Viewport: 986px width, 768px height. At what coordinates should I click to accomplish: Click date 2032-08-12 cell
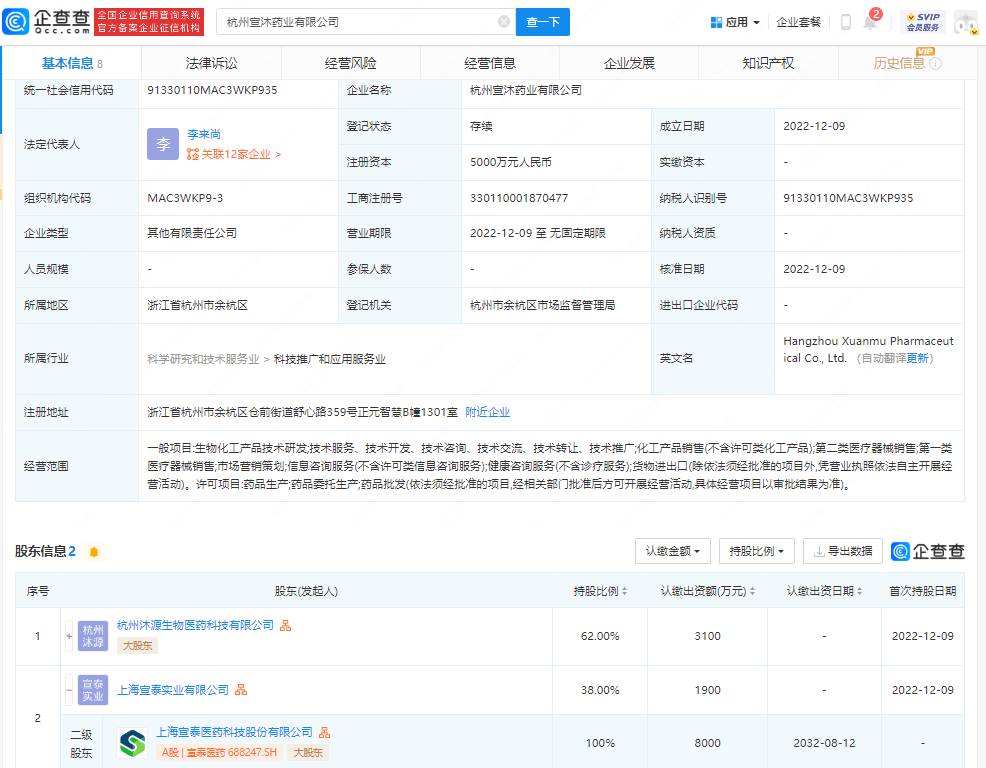point(824,743)
